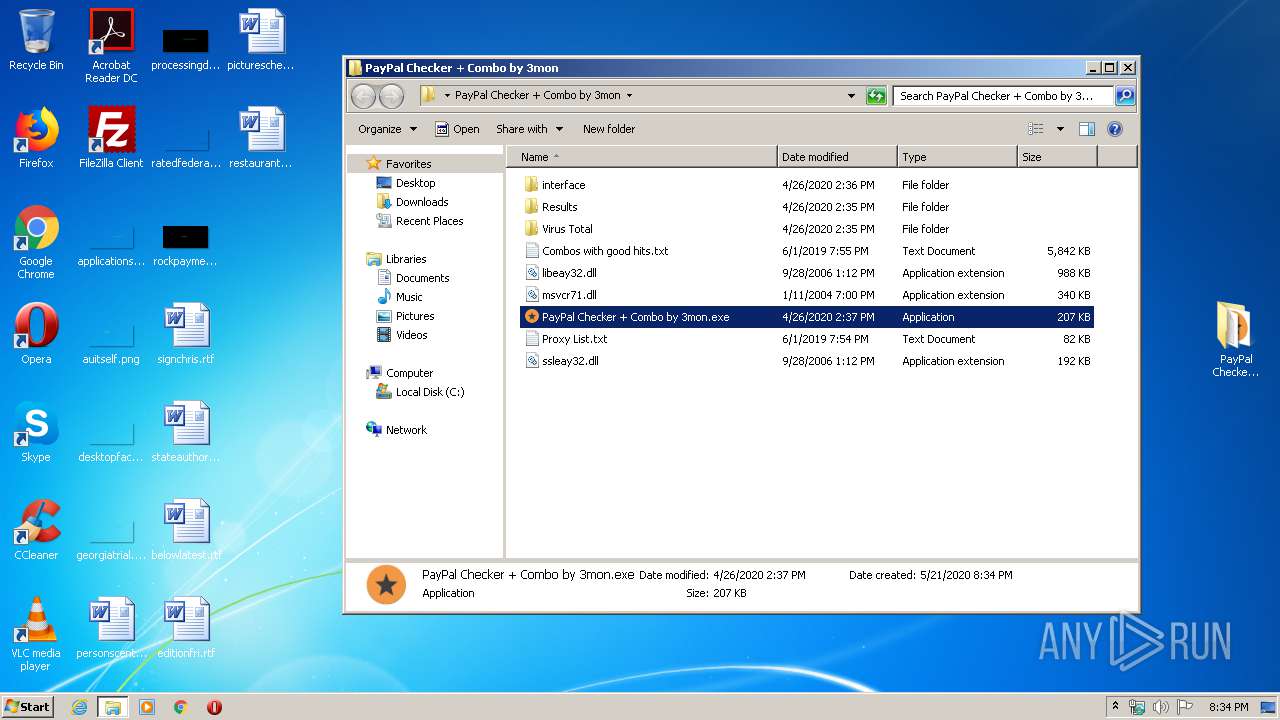Open Recycle Bin desktop icon
Viewport: 1280px width, 720px height.
36,40
